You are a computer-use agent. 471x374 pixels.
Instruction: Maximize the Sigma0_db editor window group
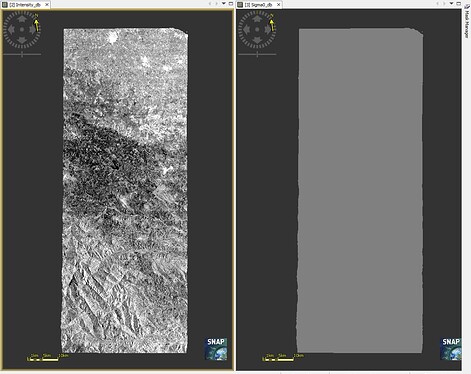pos(459,3)
